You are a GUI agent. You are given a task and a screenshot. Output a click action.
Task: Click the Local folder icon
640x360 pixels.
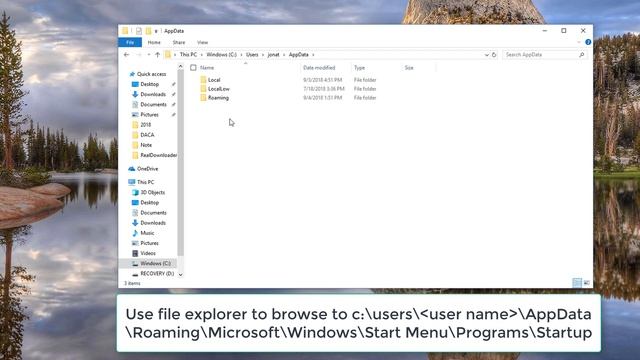[x=203, y=80]
